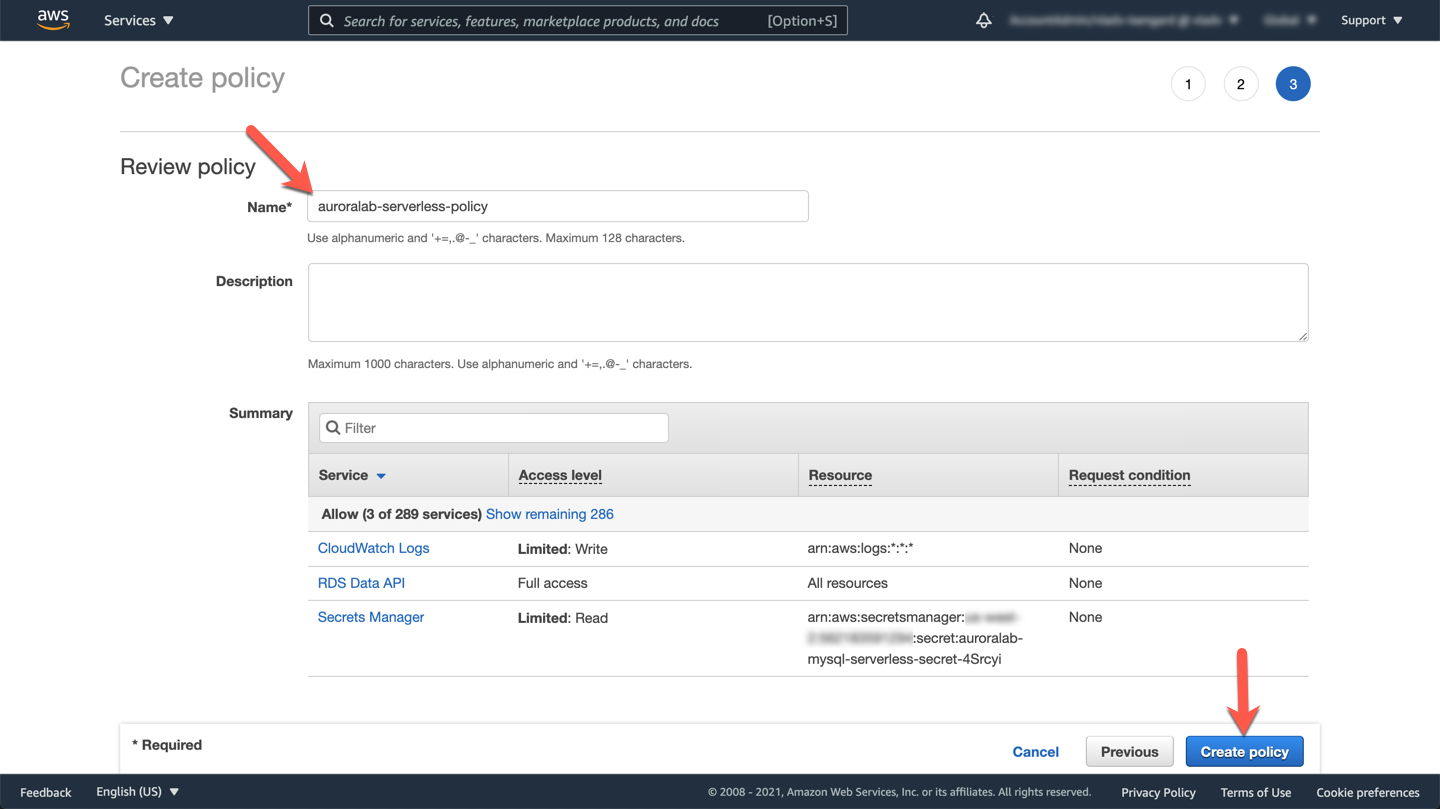The height and width of the screenshot is (809, 1440).
Task: Go to step 1 circle indicator
Action: [x=1188, y=84]
